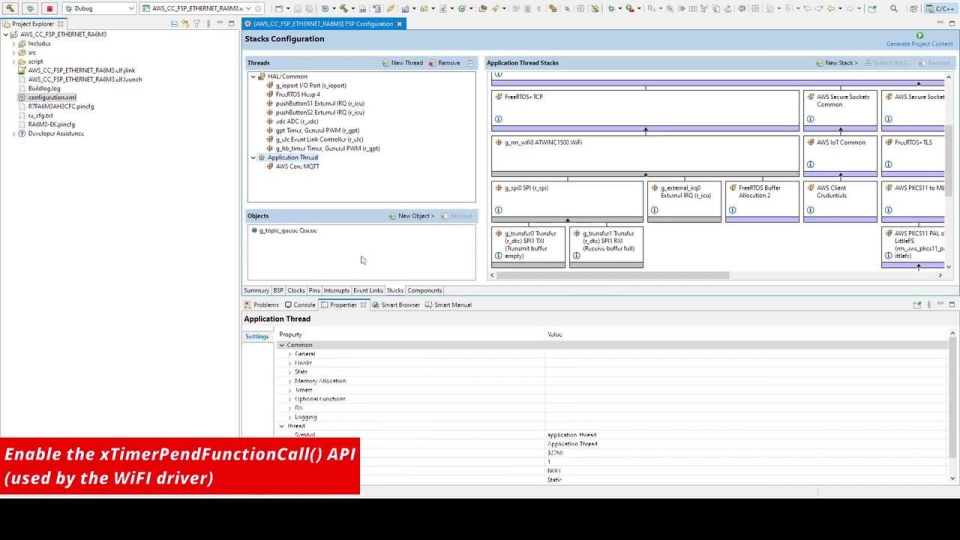Screen dimensions: 960x540
Task: Click New Object button in Objects panel
Action: tap(411, 216)
